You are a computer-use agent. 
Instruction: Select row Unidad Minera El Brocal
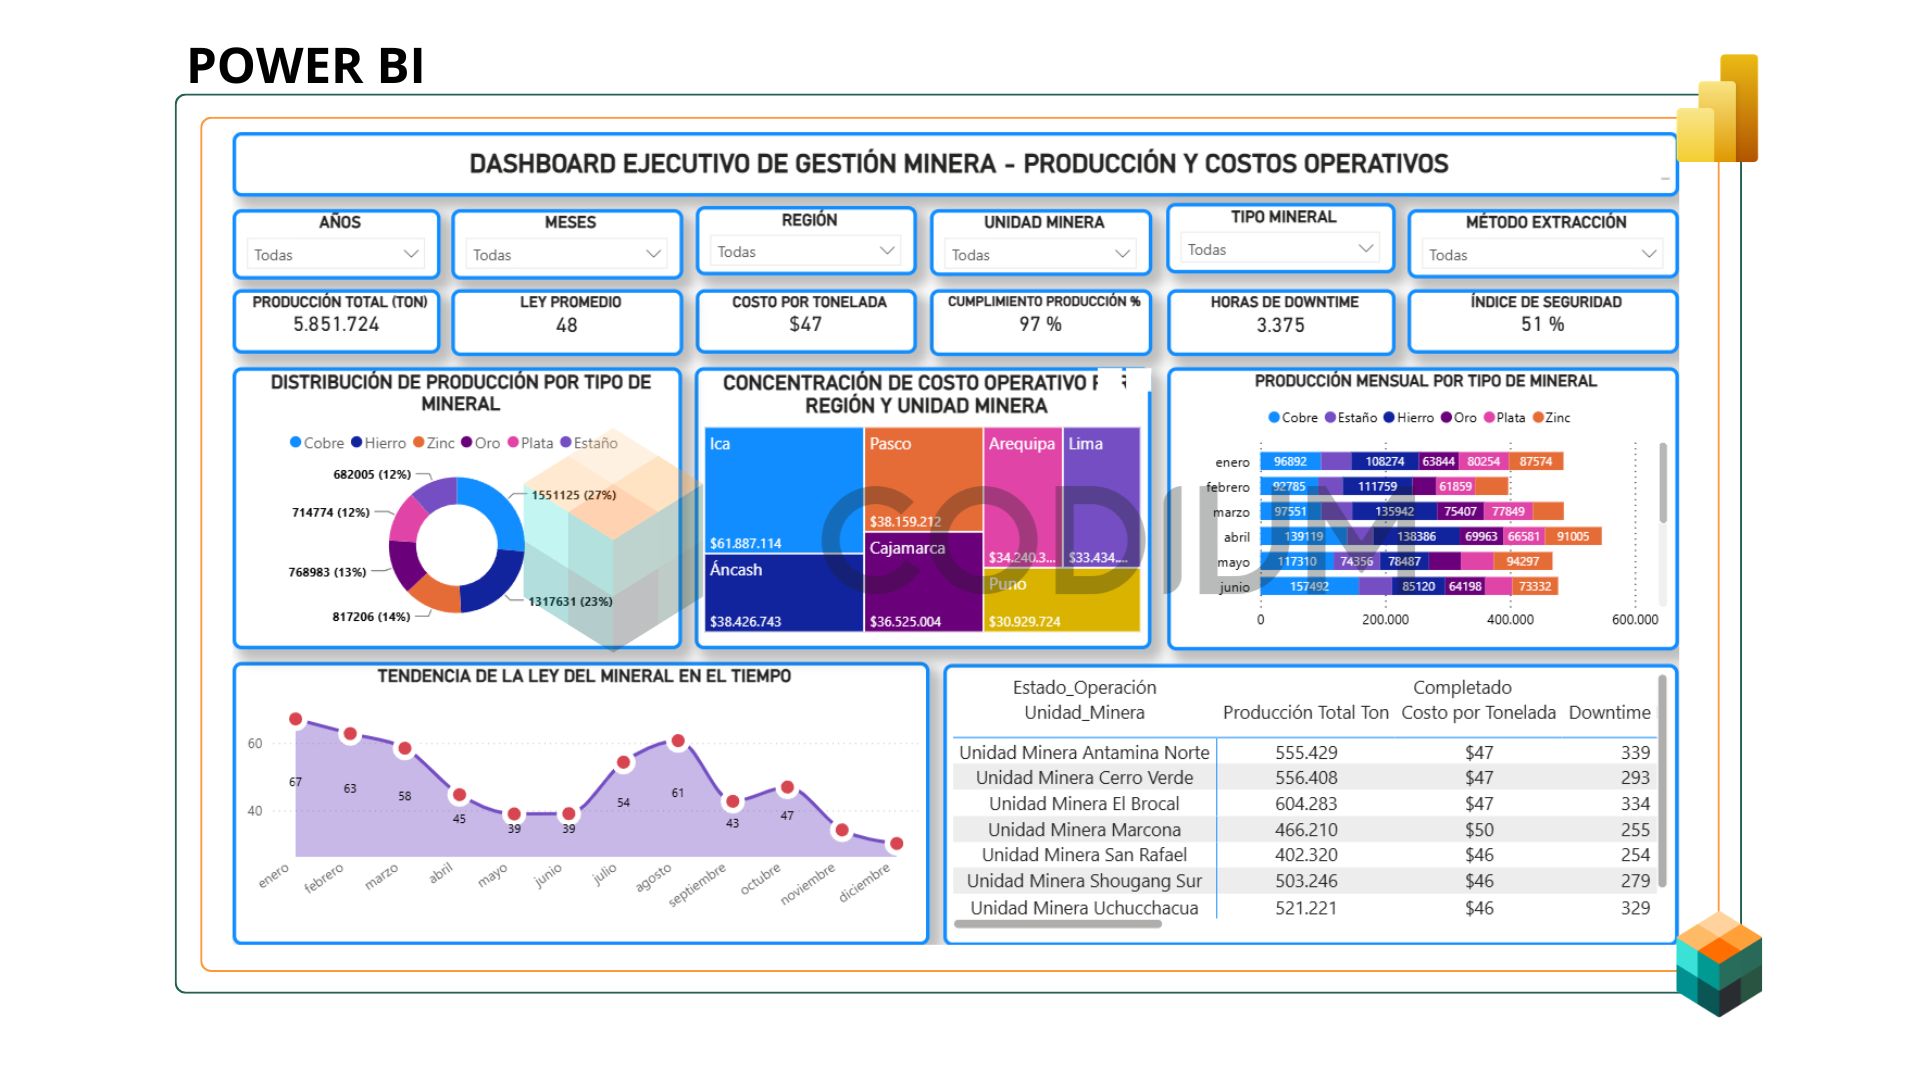(1304, 804)
